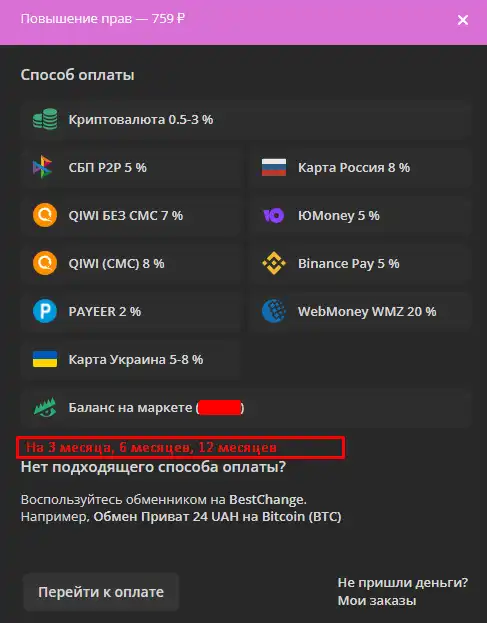Click the Ukrainian flag card icon
The width and height of the screenshot is (487, 623).
pos(45,359)
